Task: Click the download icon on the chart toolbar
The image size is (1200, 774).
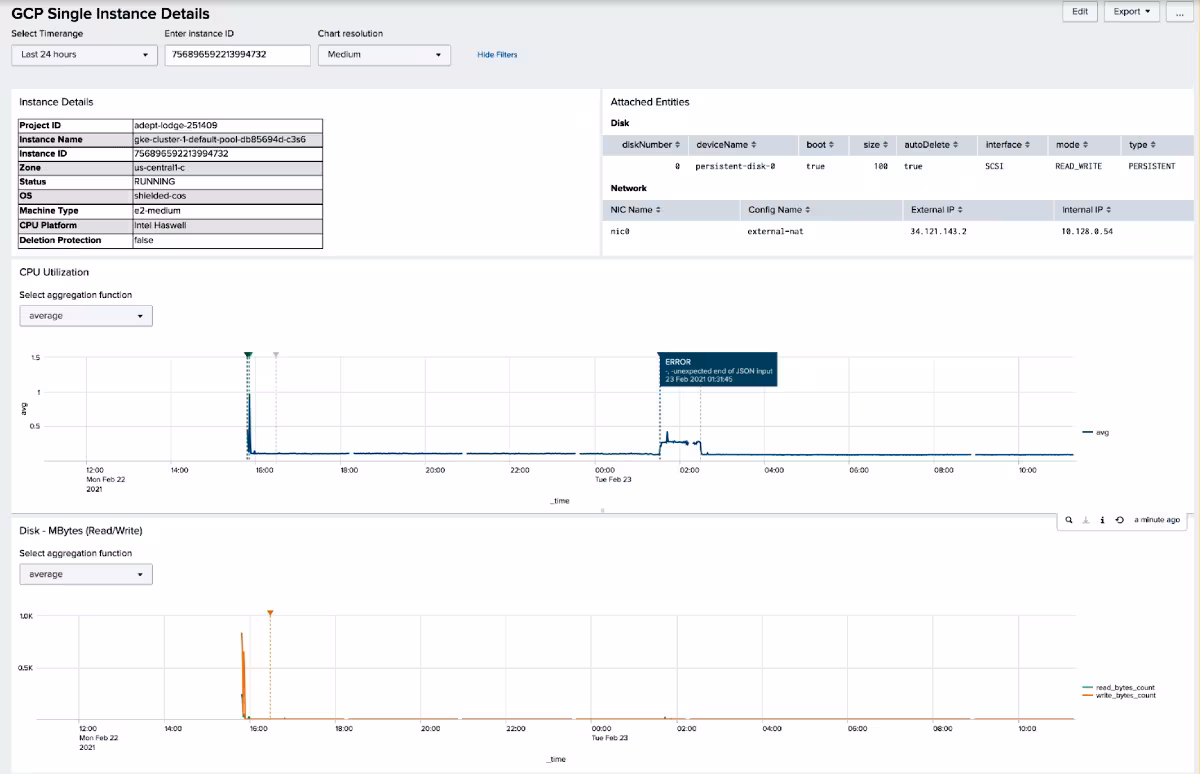Action: coord(1086,520)
